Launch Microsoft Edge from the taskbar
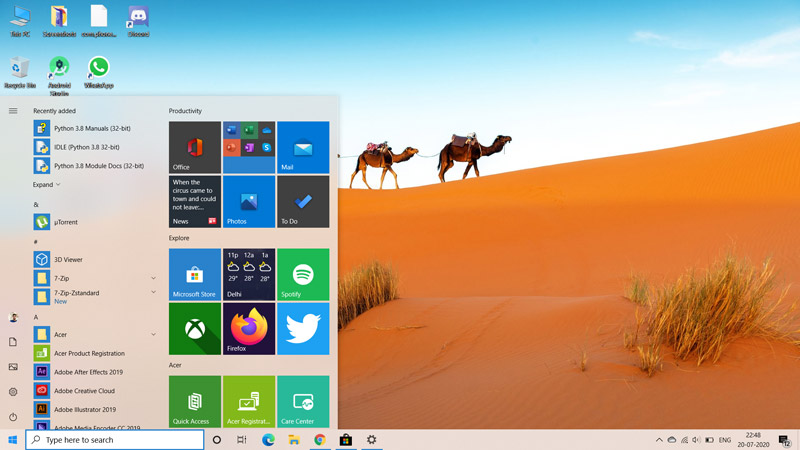The width and height of the screenshot is (800, 450). click(268, 440)
